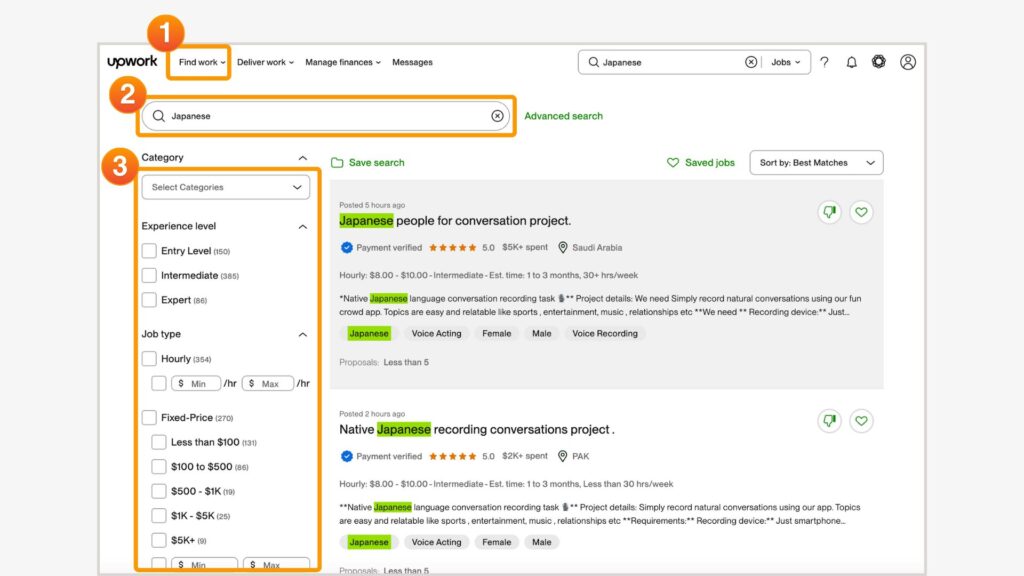Click the hourly Min rate input field
The width and height of the screenshot is (1024, 576).
196,384
